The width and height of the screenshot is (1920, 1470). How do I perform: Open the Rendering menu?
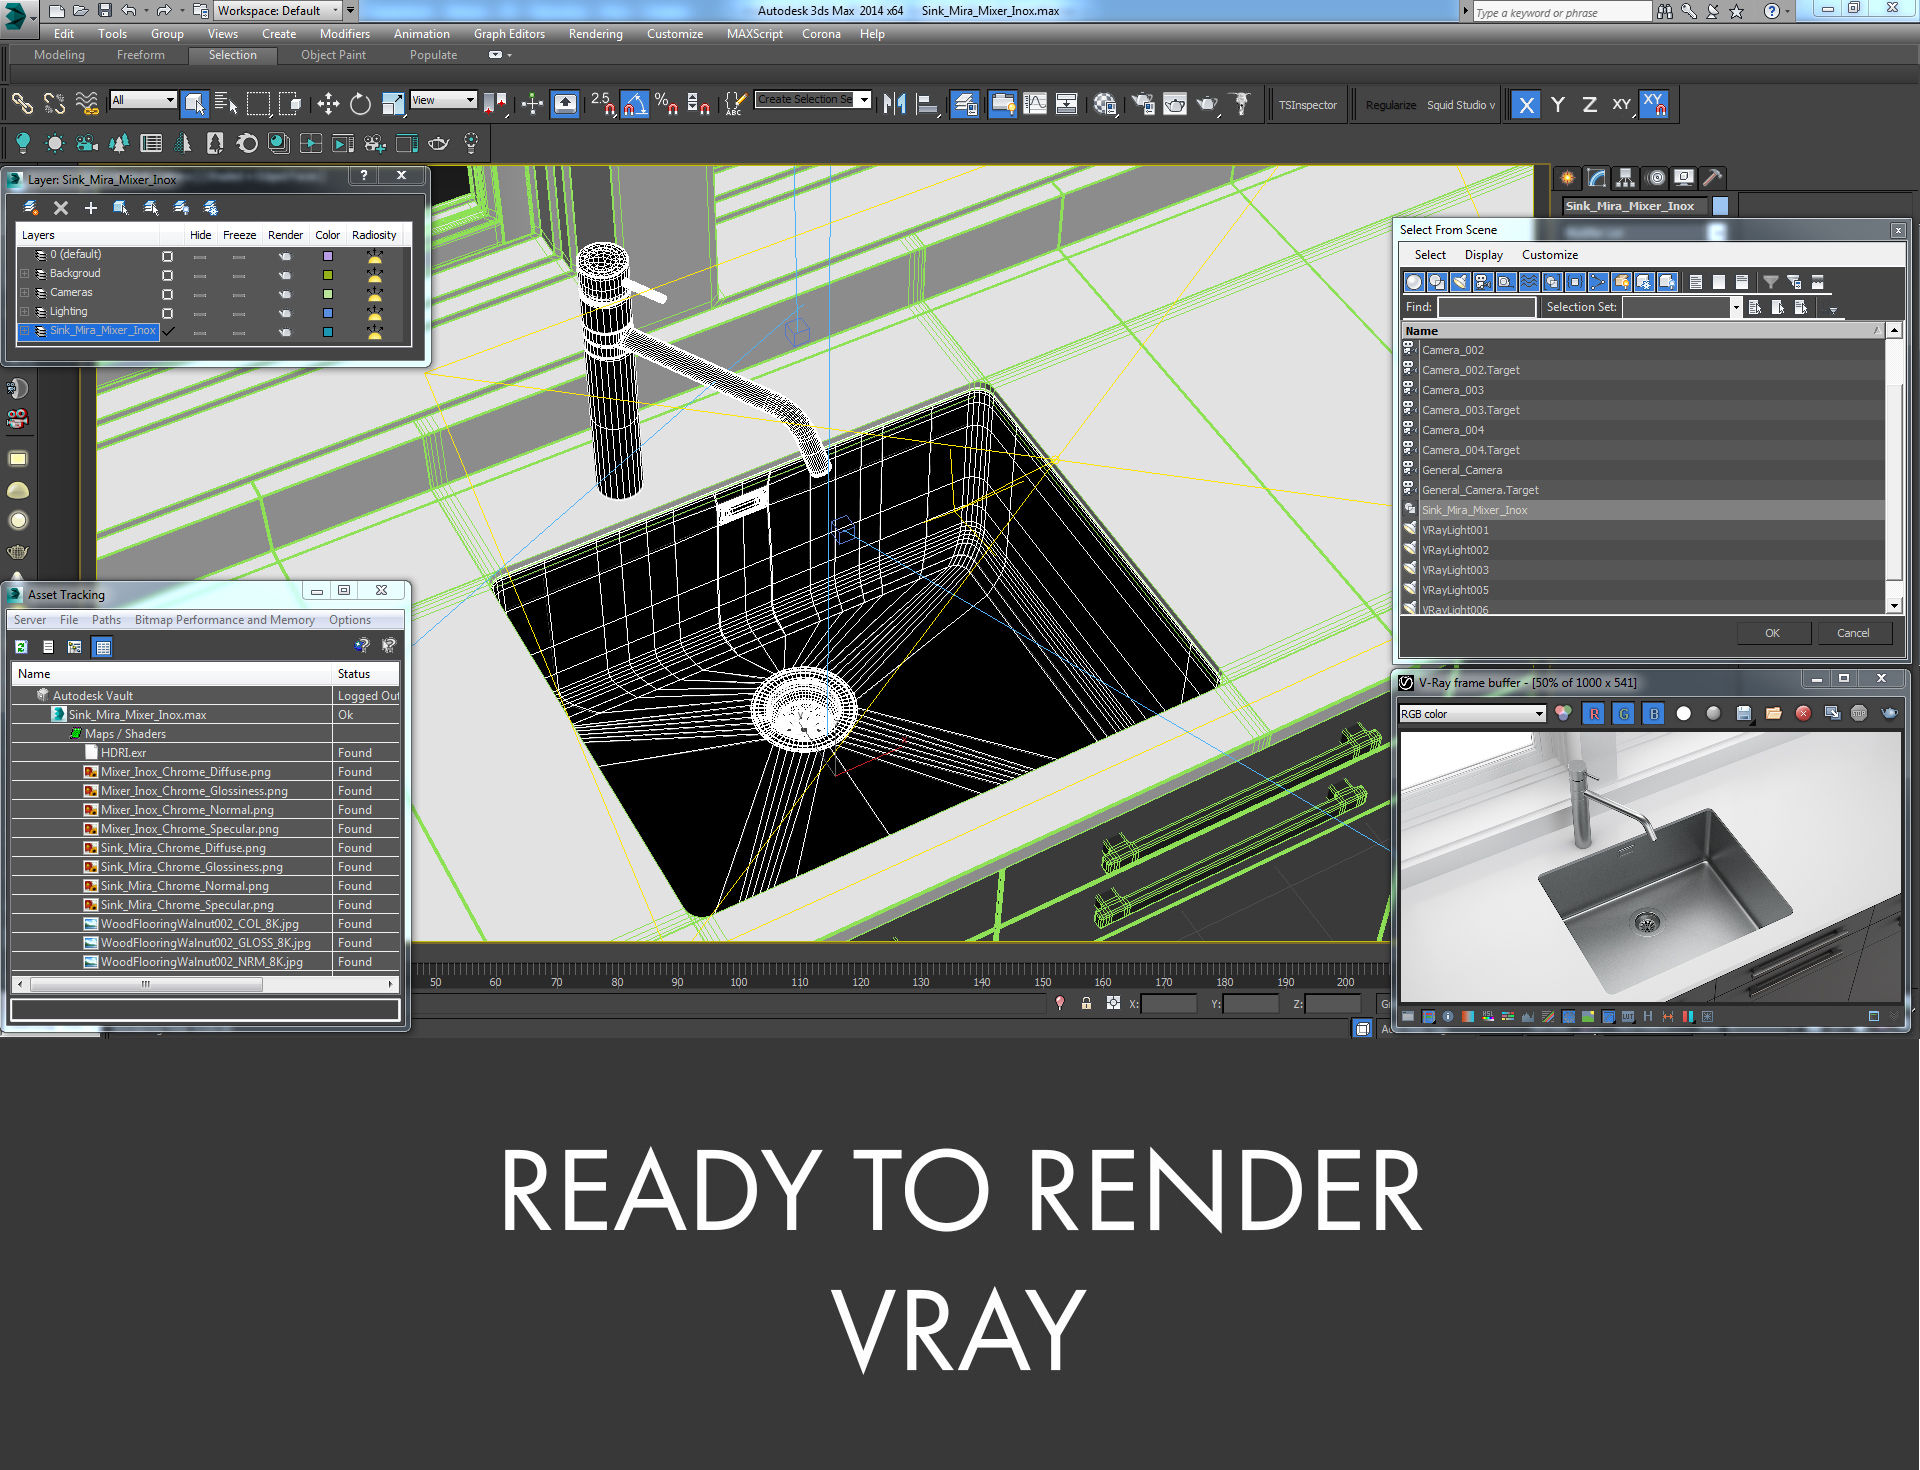click(x=595, y=34)
